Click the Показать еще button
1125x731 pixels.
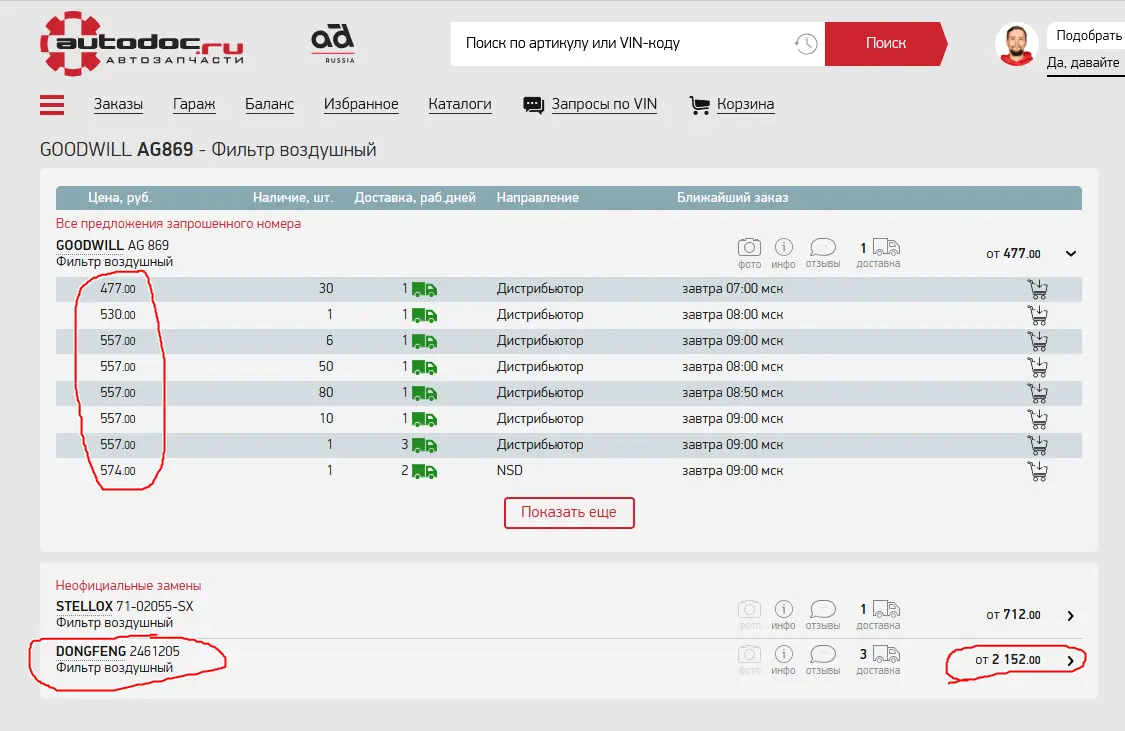click(x=569, y=513)
